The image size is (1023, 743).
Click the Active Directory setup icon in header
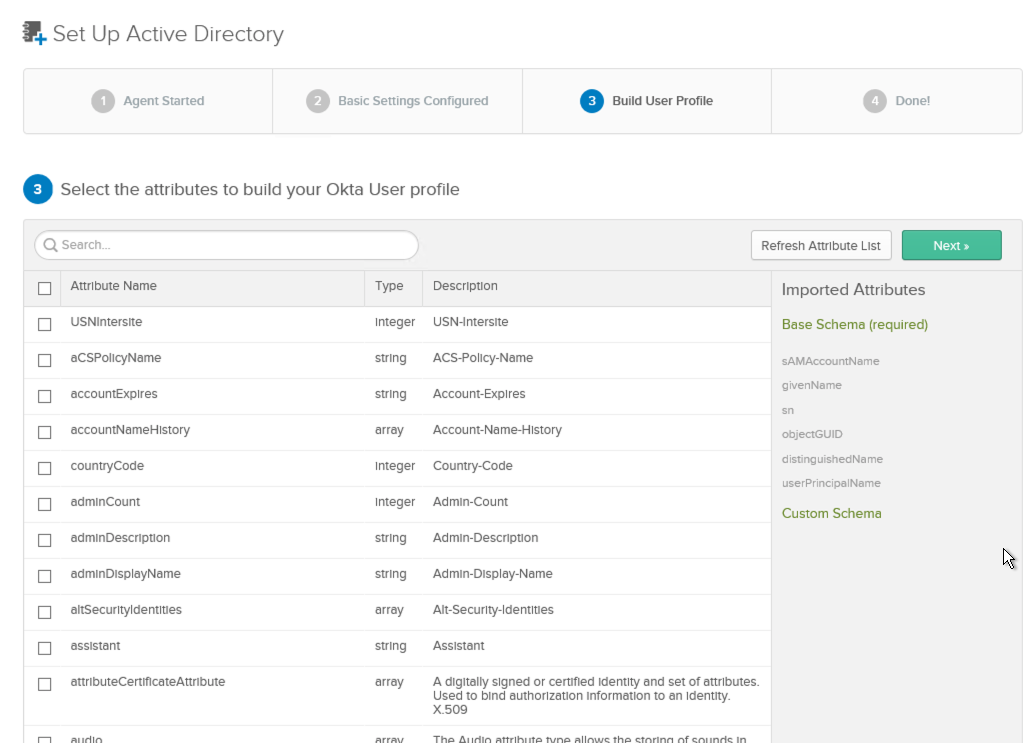[x=35, y=33]
